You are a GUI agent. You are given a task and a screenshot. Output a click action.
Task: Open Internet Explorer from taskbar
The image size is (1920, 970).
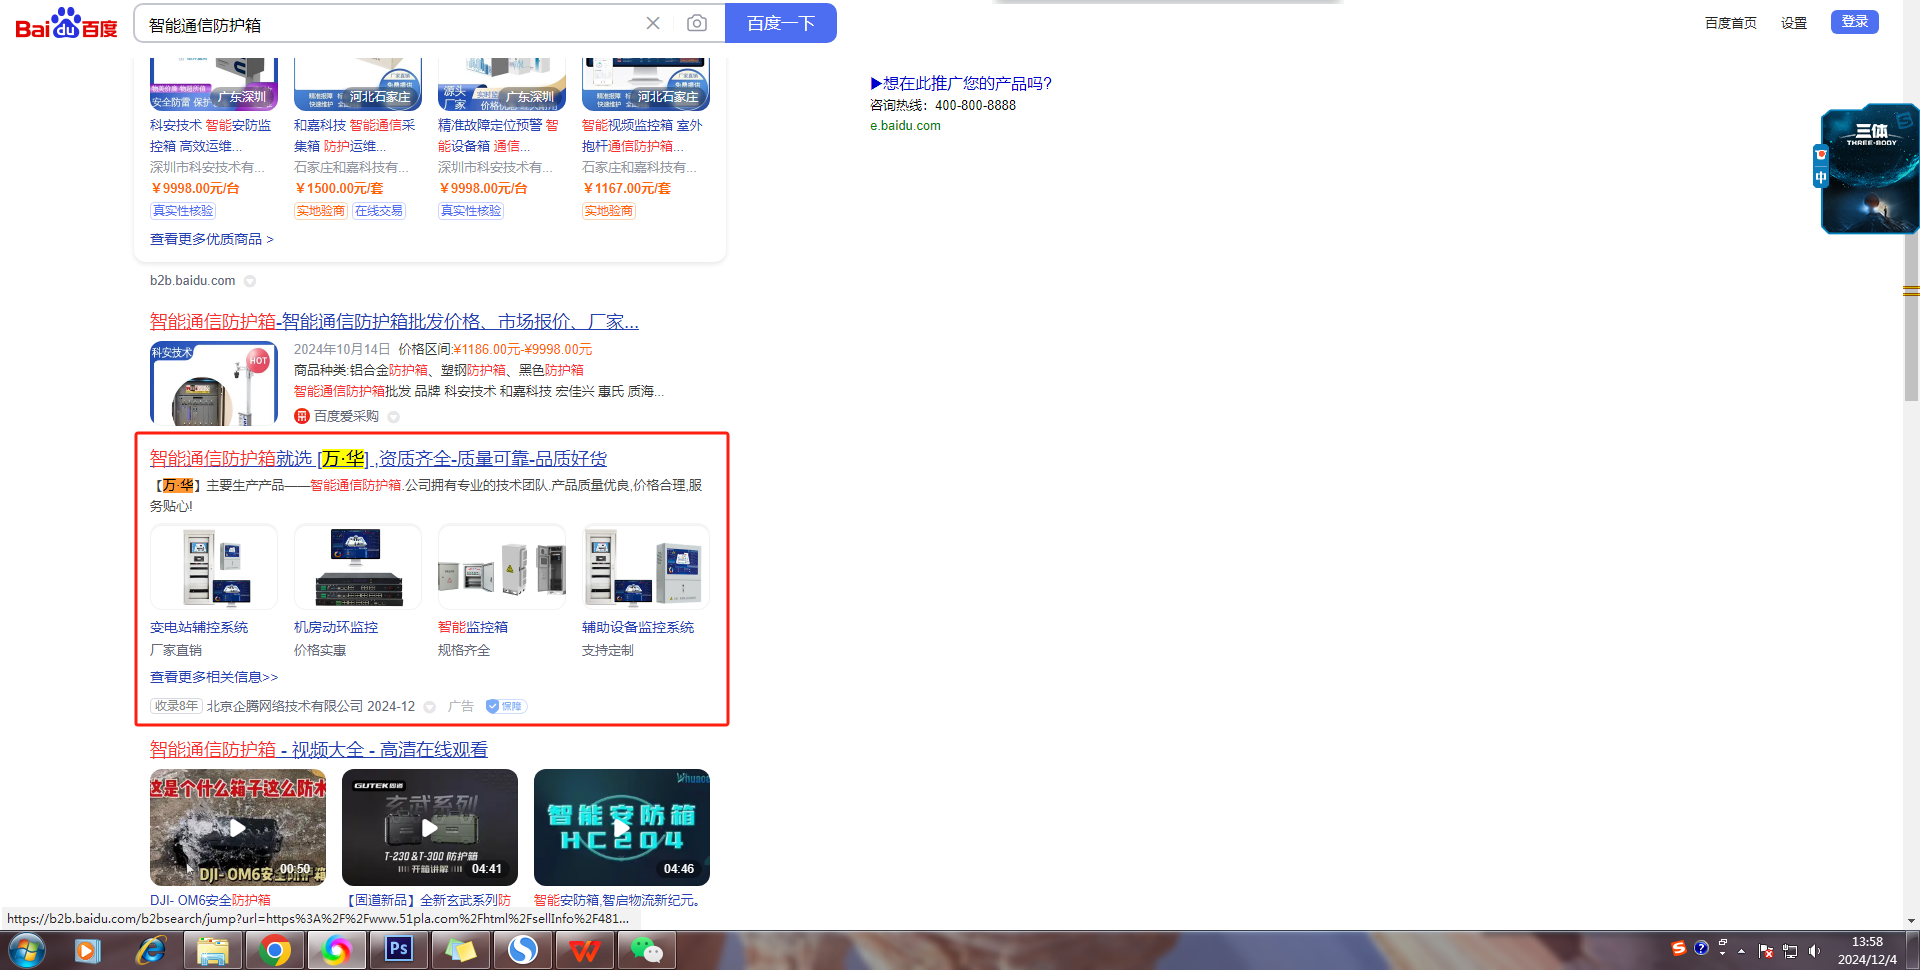click(150, 950)
